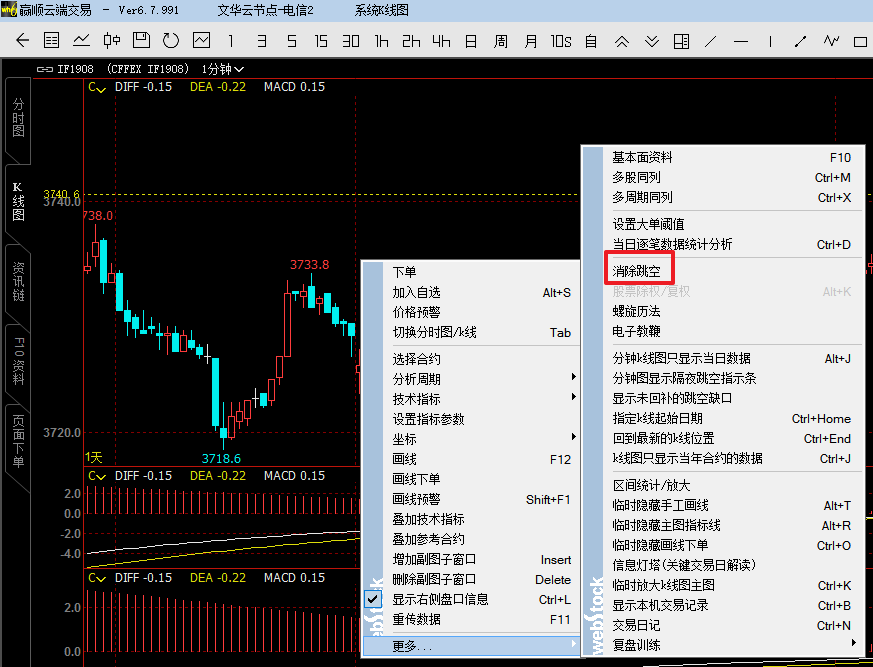Select the 15-minute period toolbar button
873x667 pixels.
(x=321, y=41)
